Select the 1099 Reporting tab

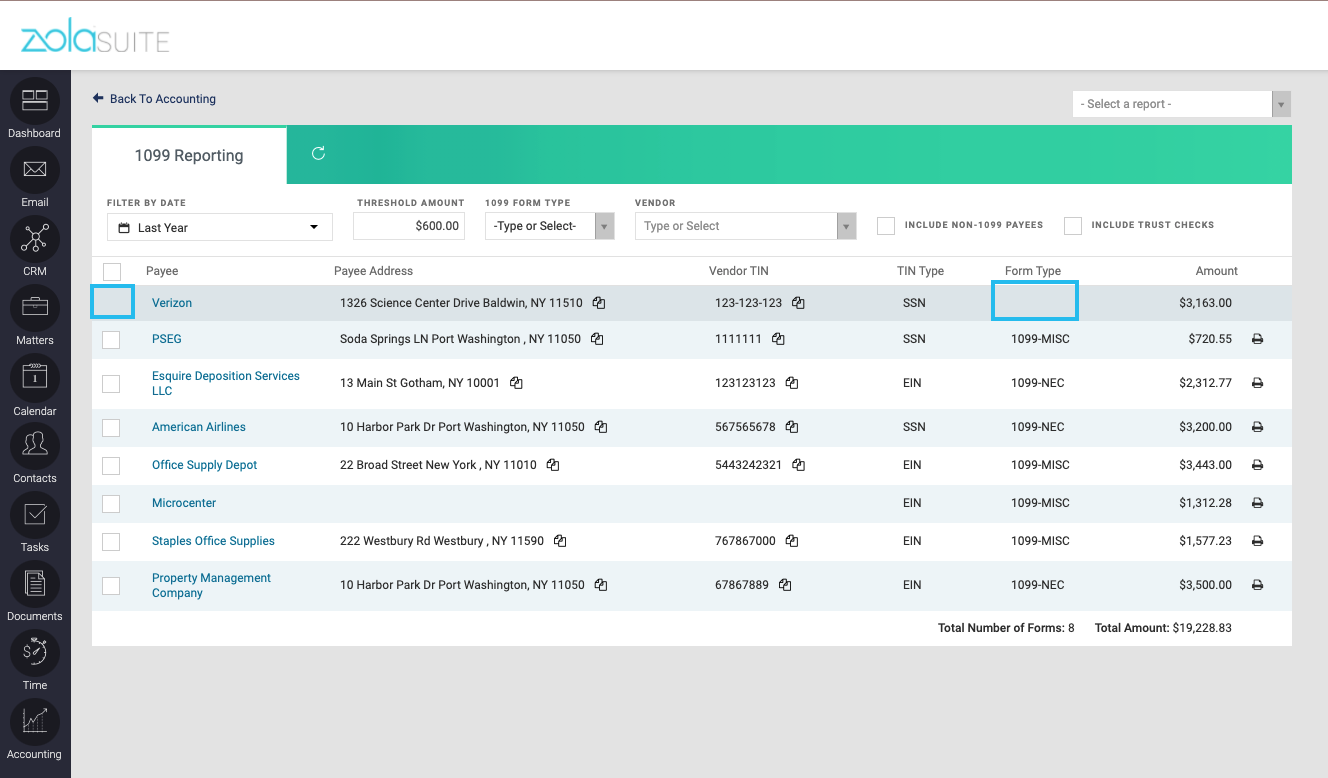tap(189, 155)
